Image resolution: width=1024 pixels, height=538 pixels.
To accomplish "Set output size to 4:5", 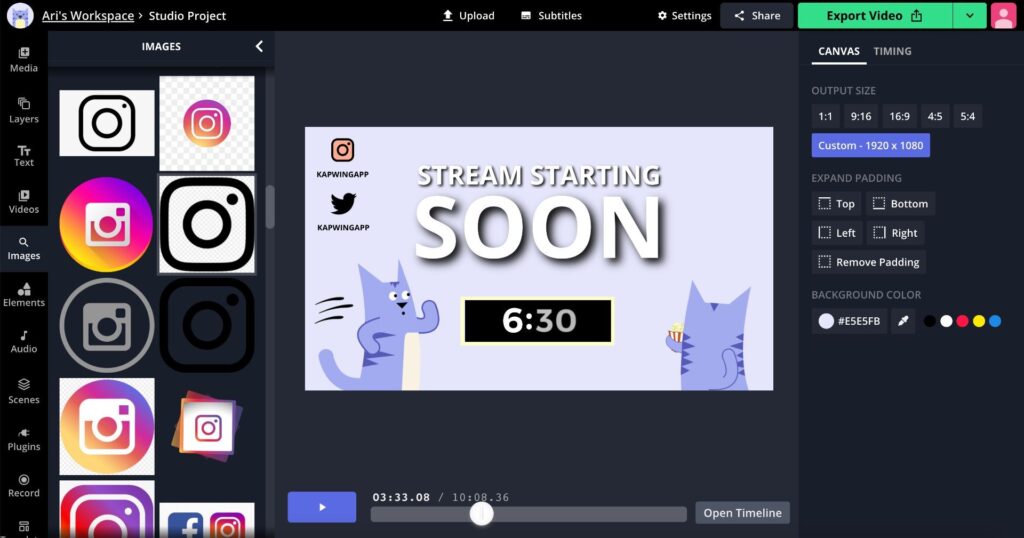I will pyautogui.click(x=935, y=116).
